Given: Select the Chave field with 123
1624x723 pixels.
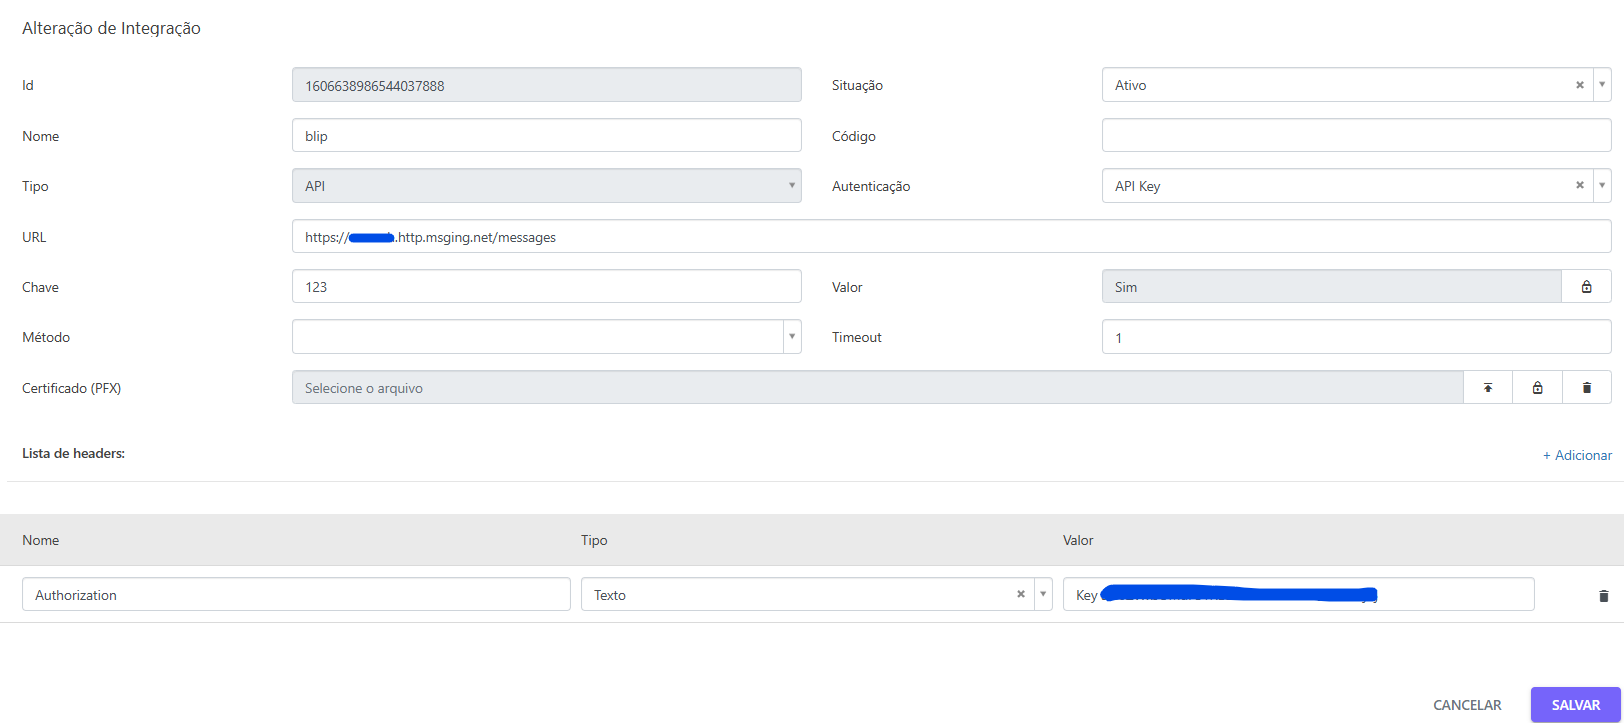Looking at the screenshot, I should [547, 287].
